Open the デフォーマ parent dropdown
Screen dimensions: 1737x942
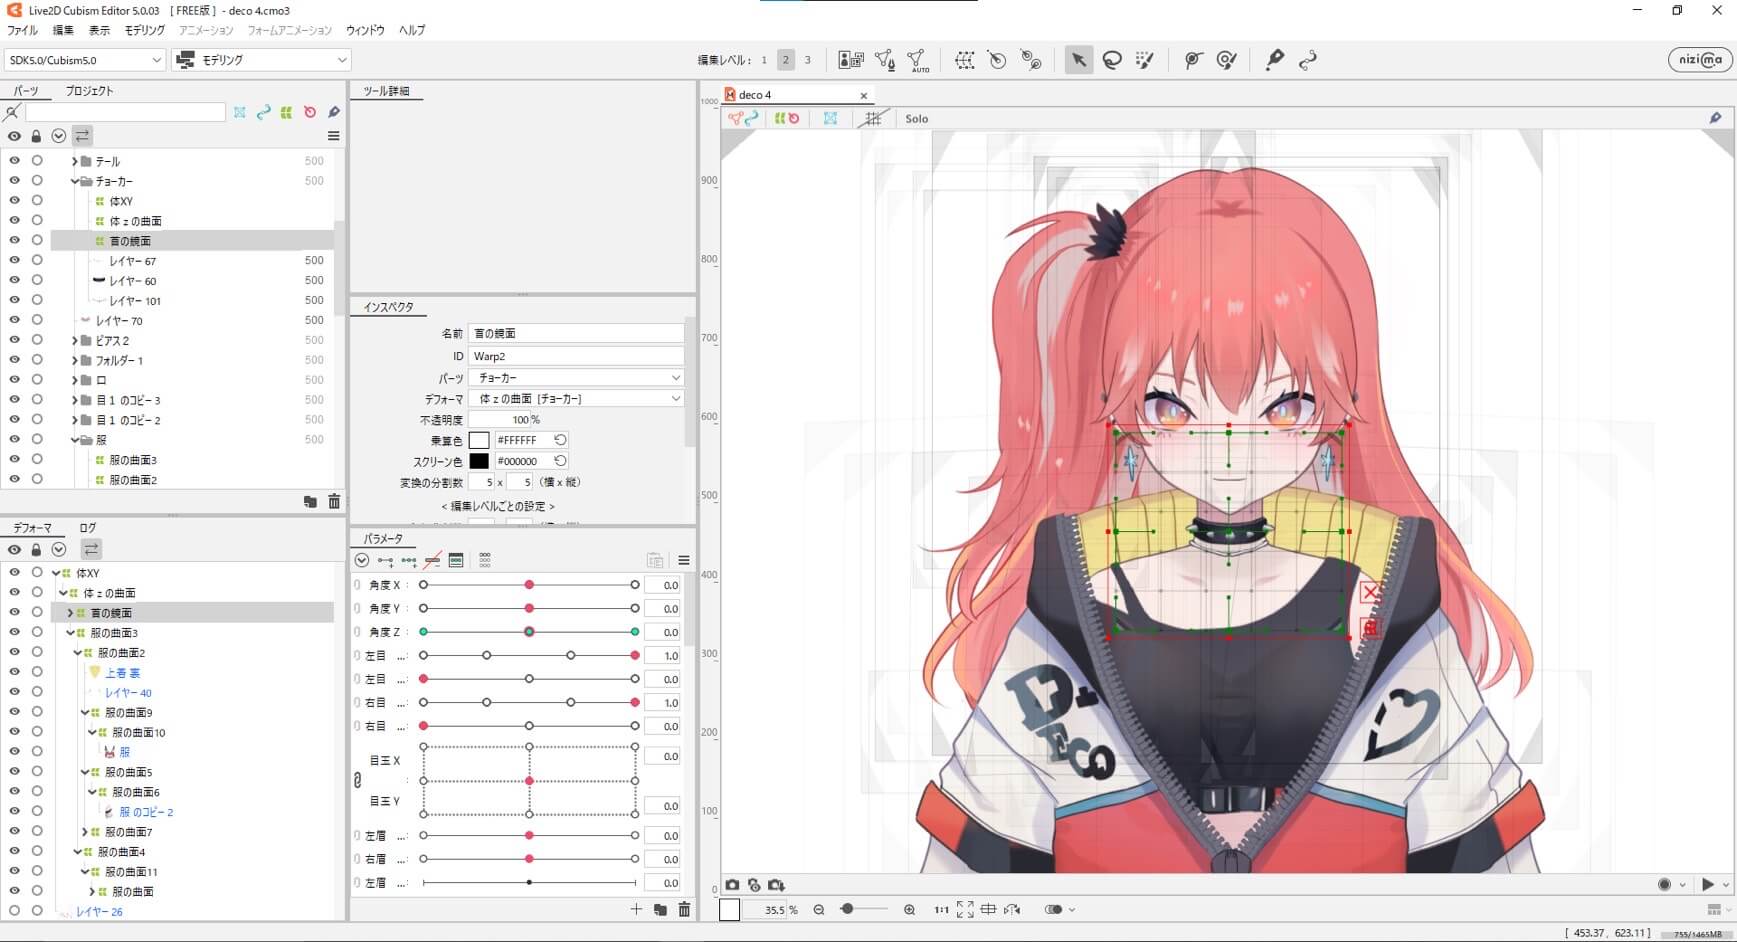(x=576, y=399)
